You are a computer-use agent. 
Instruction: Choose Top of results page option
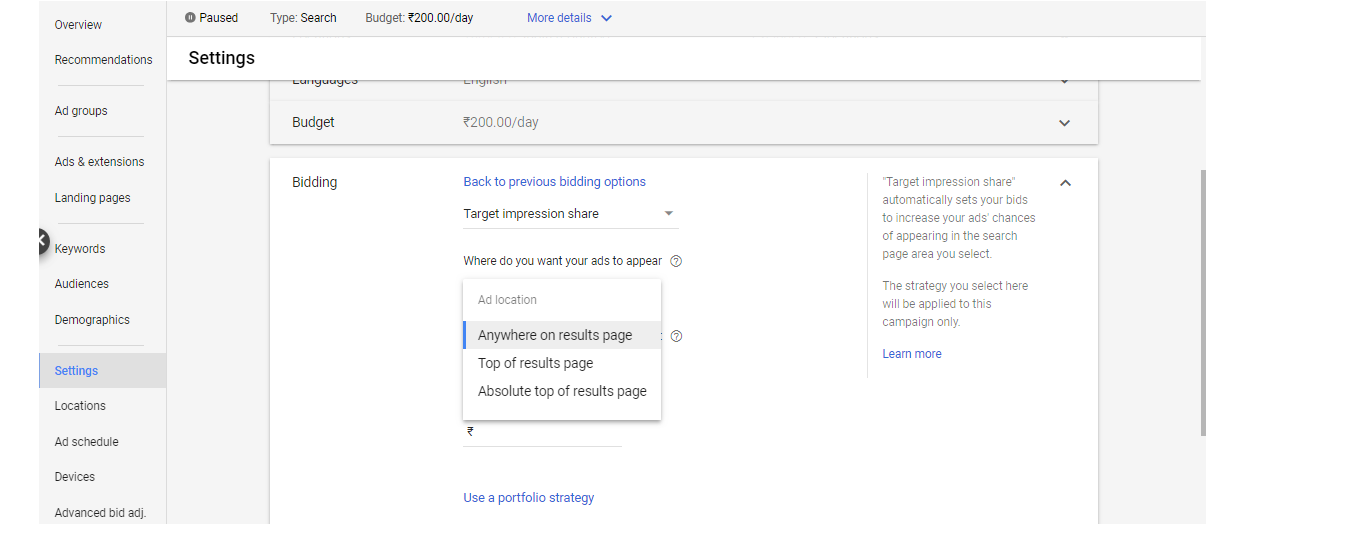tap(536, 363)
